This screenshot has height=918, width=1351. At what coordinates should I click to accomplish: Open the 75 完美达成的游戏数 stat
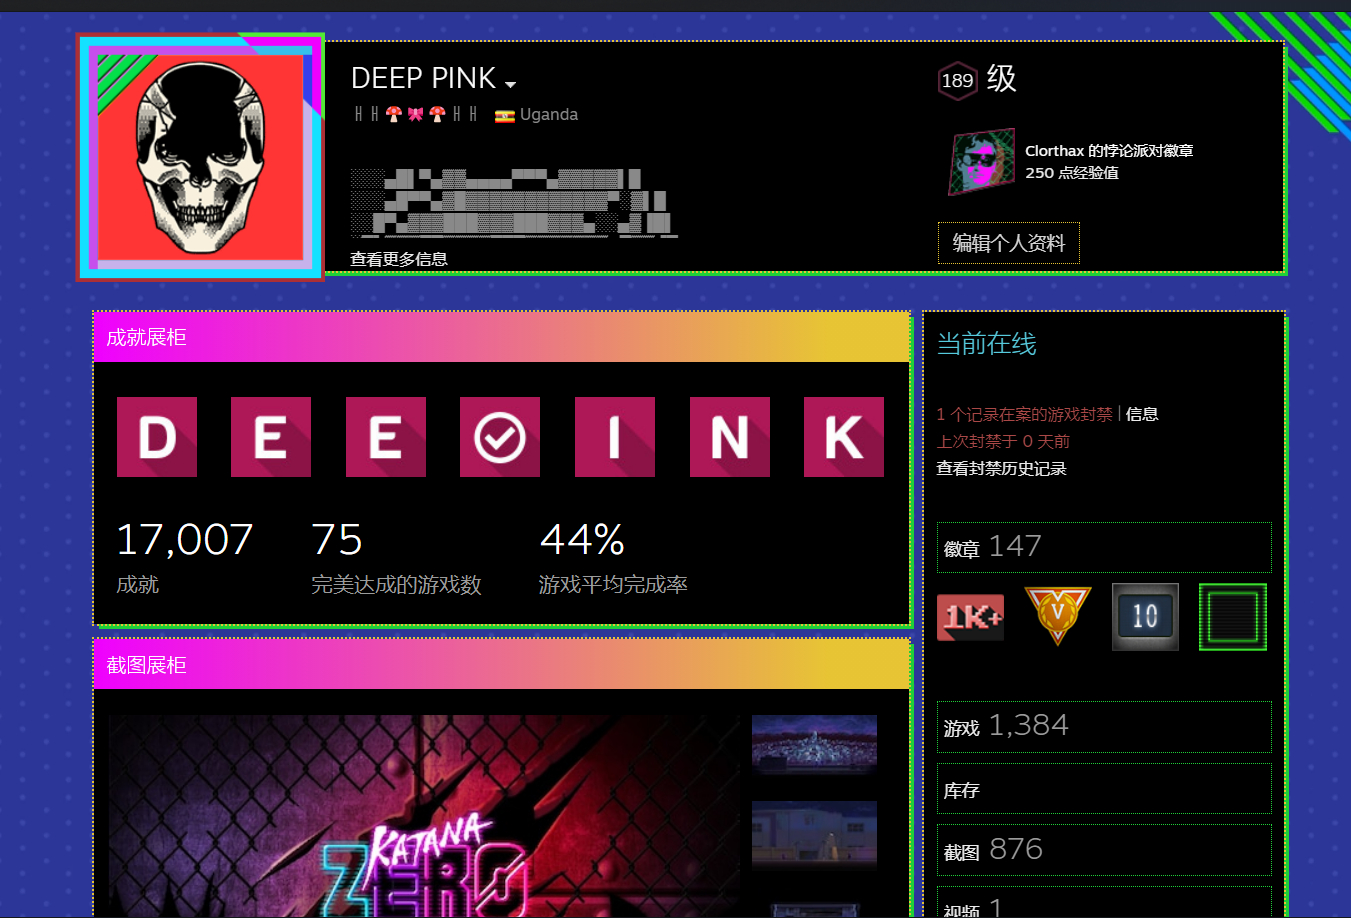coord(396,558)
